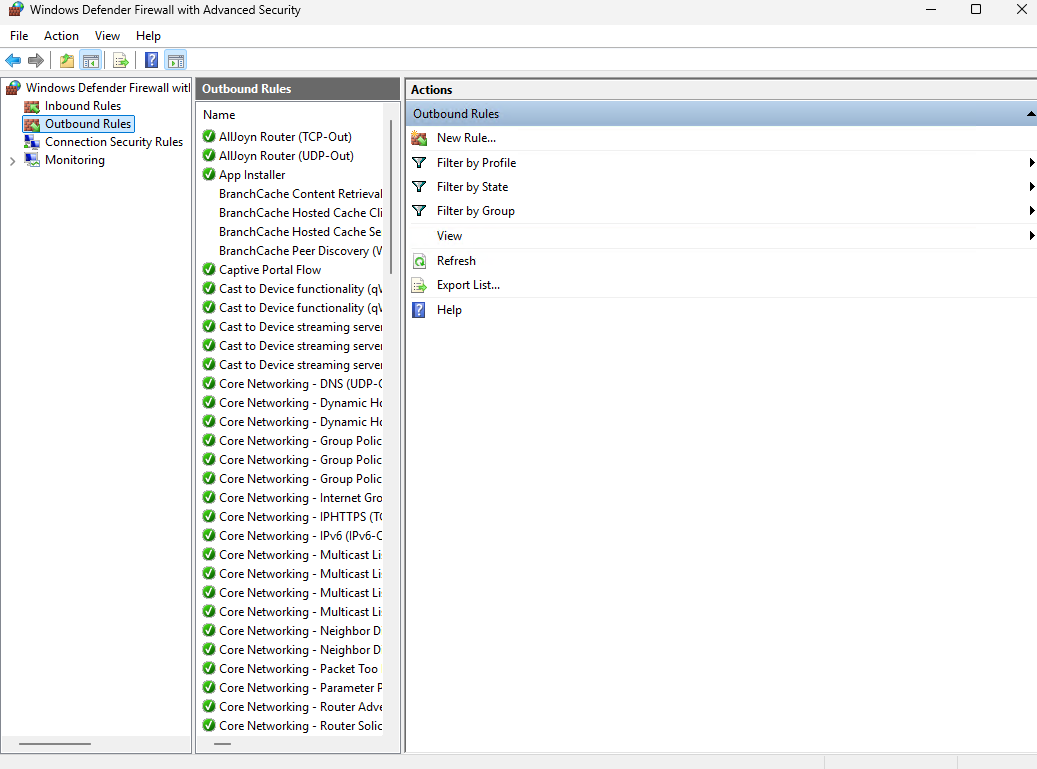This screenshot has width=1037, height=769.
Task: Open the Help menu in menu bar
Action: [x=148, y=36]
